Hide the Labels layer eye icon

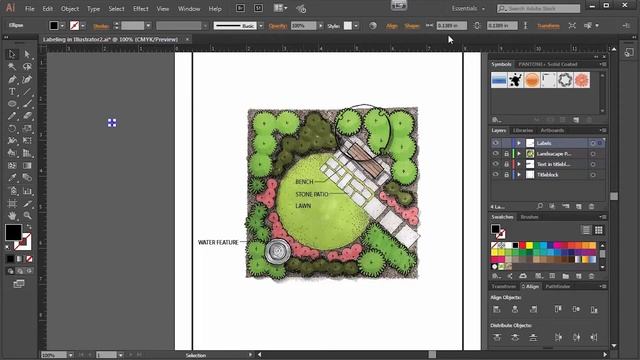496,143
